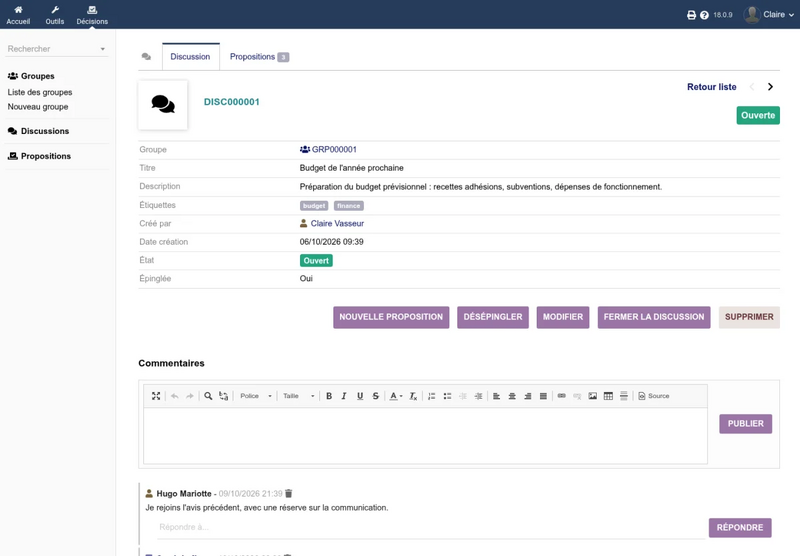Maximize the comment editor
The height and width of the screenshot is (556, 800).
156,396
